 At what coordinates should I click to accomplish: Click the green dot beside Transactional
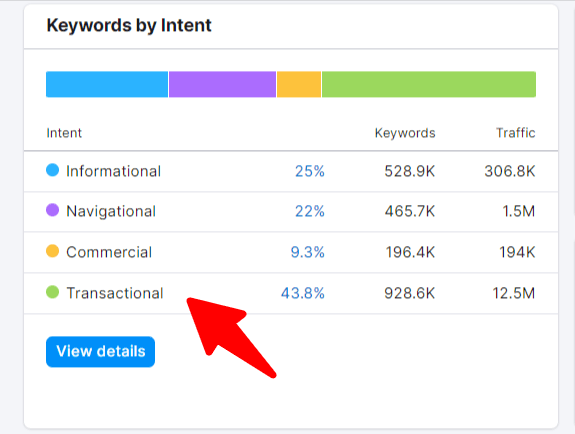tap(52, 292)
